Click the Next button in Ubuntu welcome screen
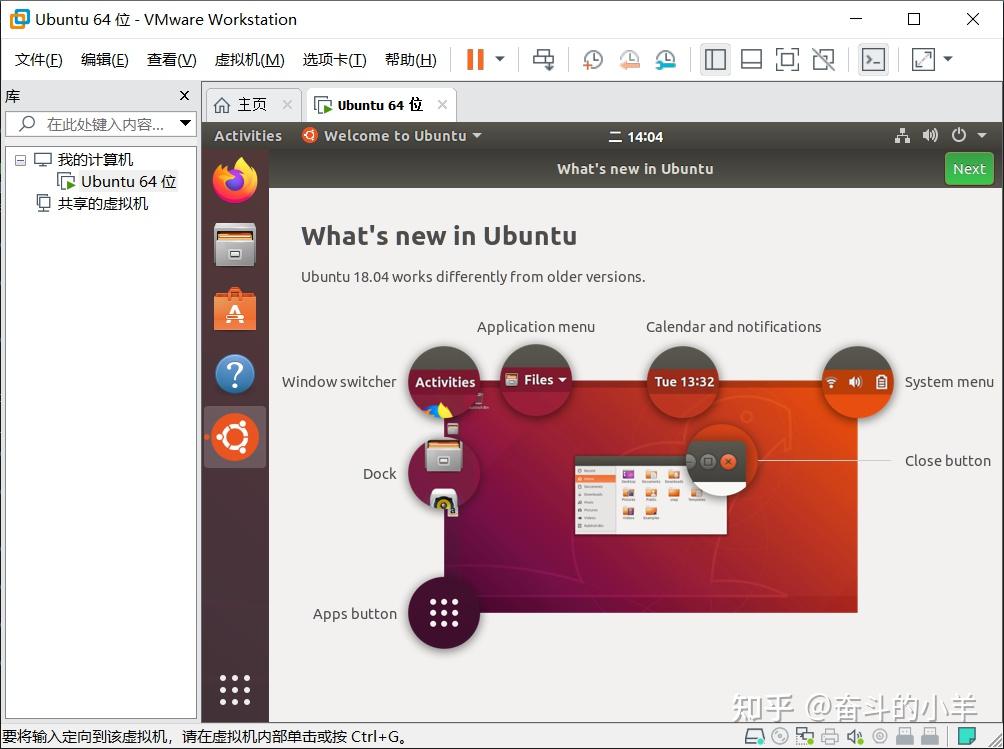 point(967,168)
